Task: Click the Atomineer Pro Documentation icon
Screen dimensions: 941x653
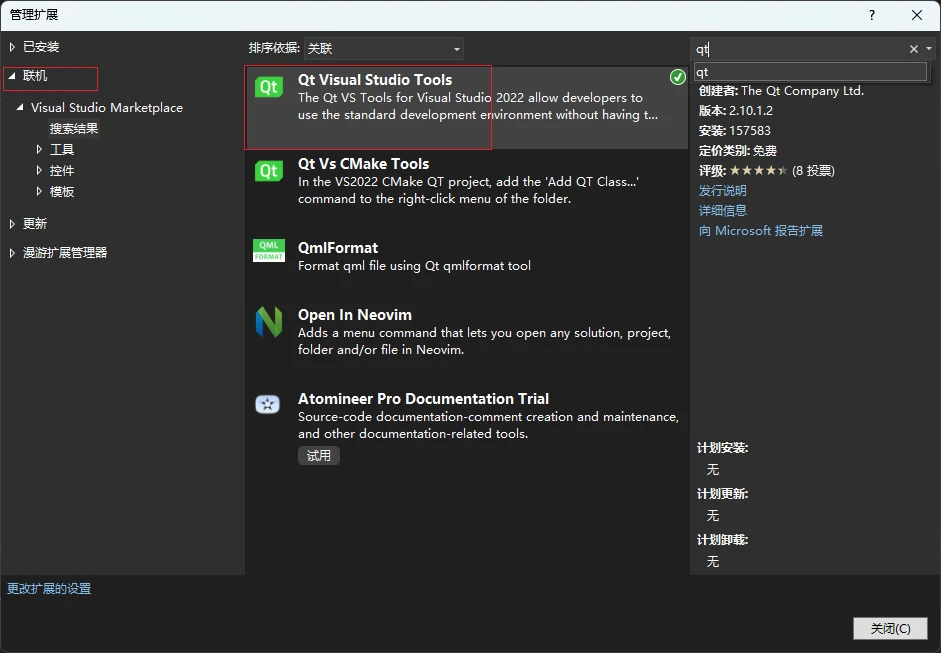Action: click(268, 405)
